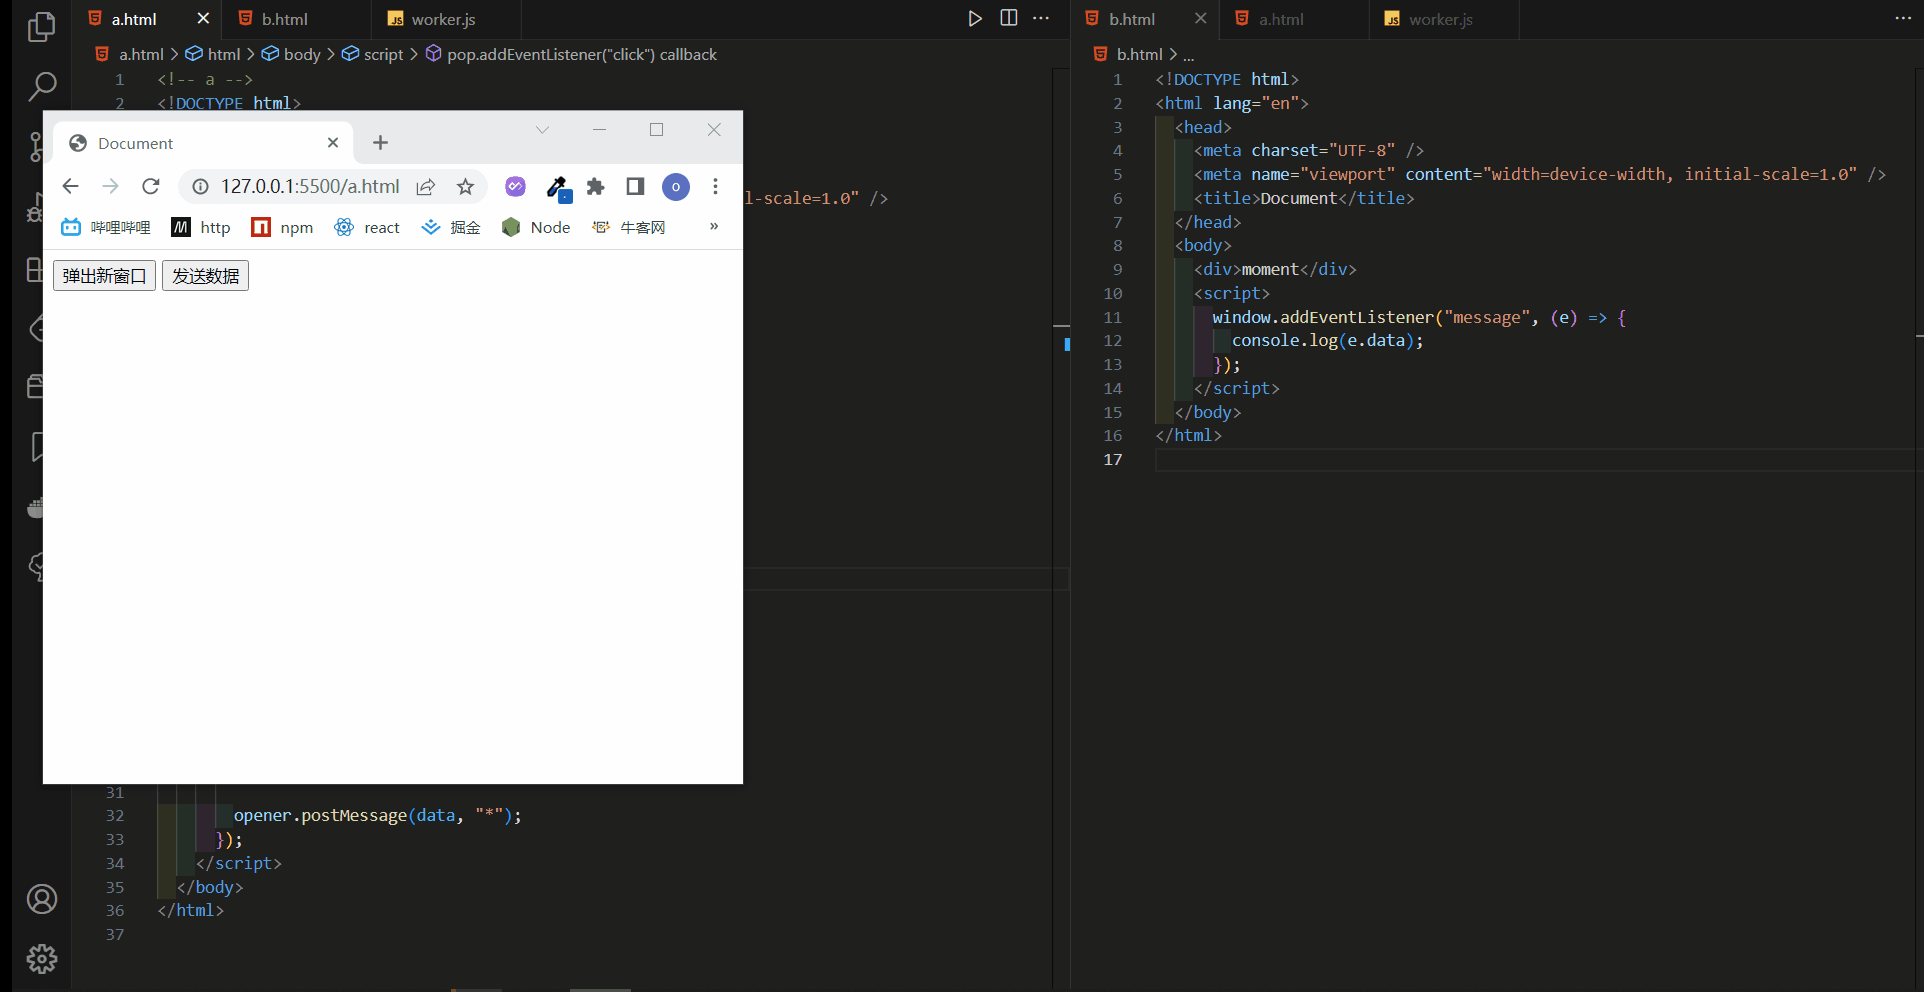
Task: Go forward in the browser window
Action: (x=110, y=186)
